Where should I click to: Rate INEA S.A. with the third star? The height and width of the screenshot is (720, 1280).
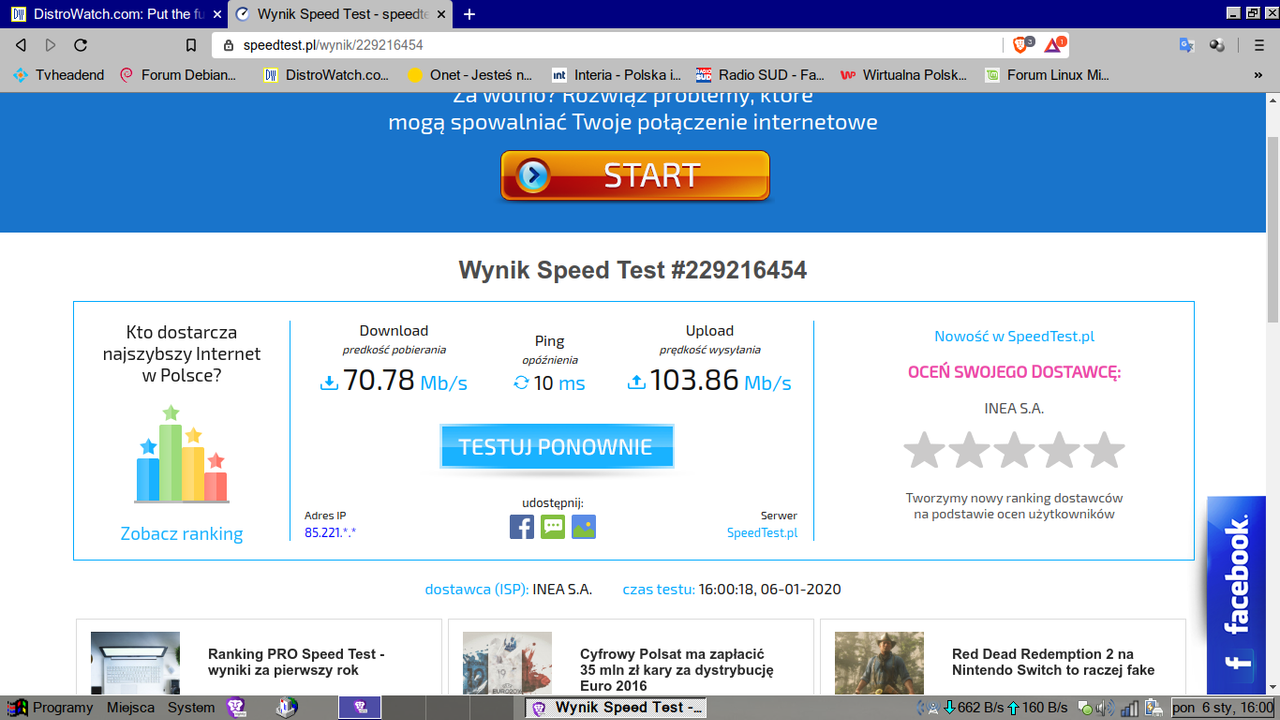pos(1014,450)
